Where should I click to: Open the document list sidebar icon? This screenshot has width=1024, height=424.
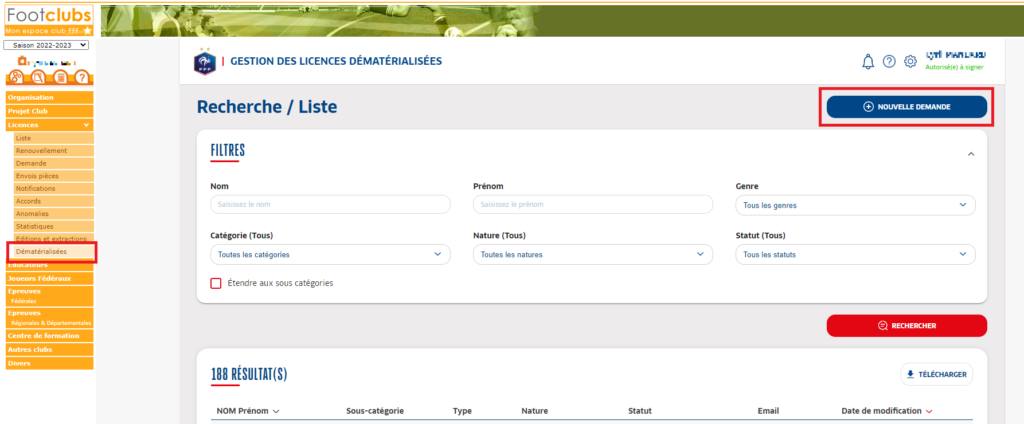[x=60, y=78]
